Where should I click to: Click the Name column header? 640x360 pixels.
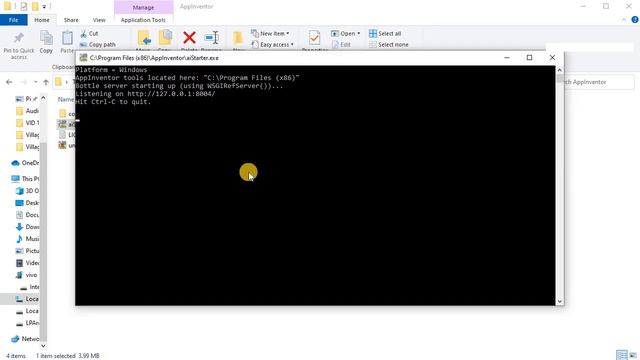(66, 99)
